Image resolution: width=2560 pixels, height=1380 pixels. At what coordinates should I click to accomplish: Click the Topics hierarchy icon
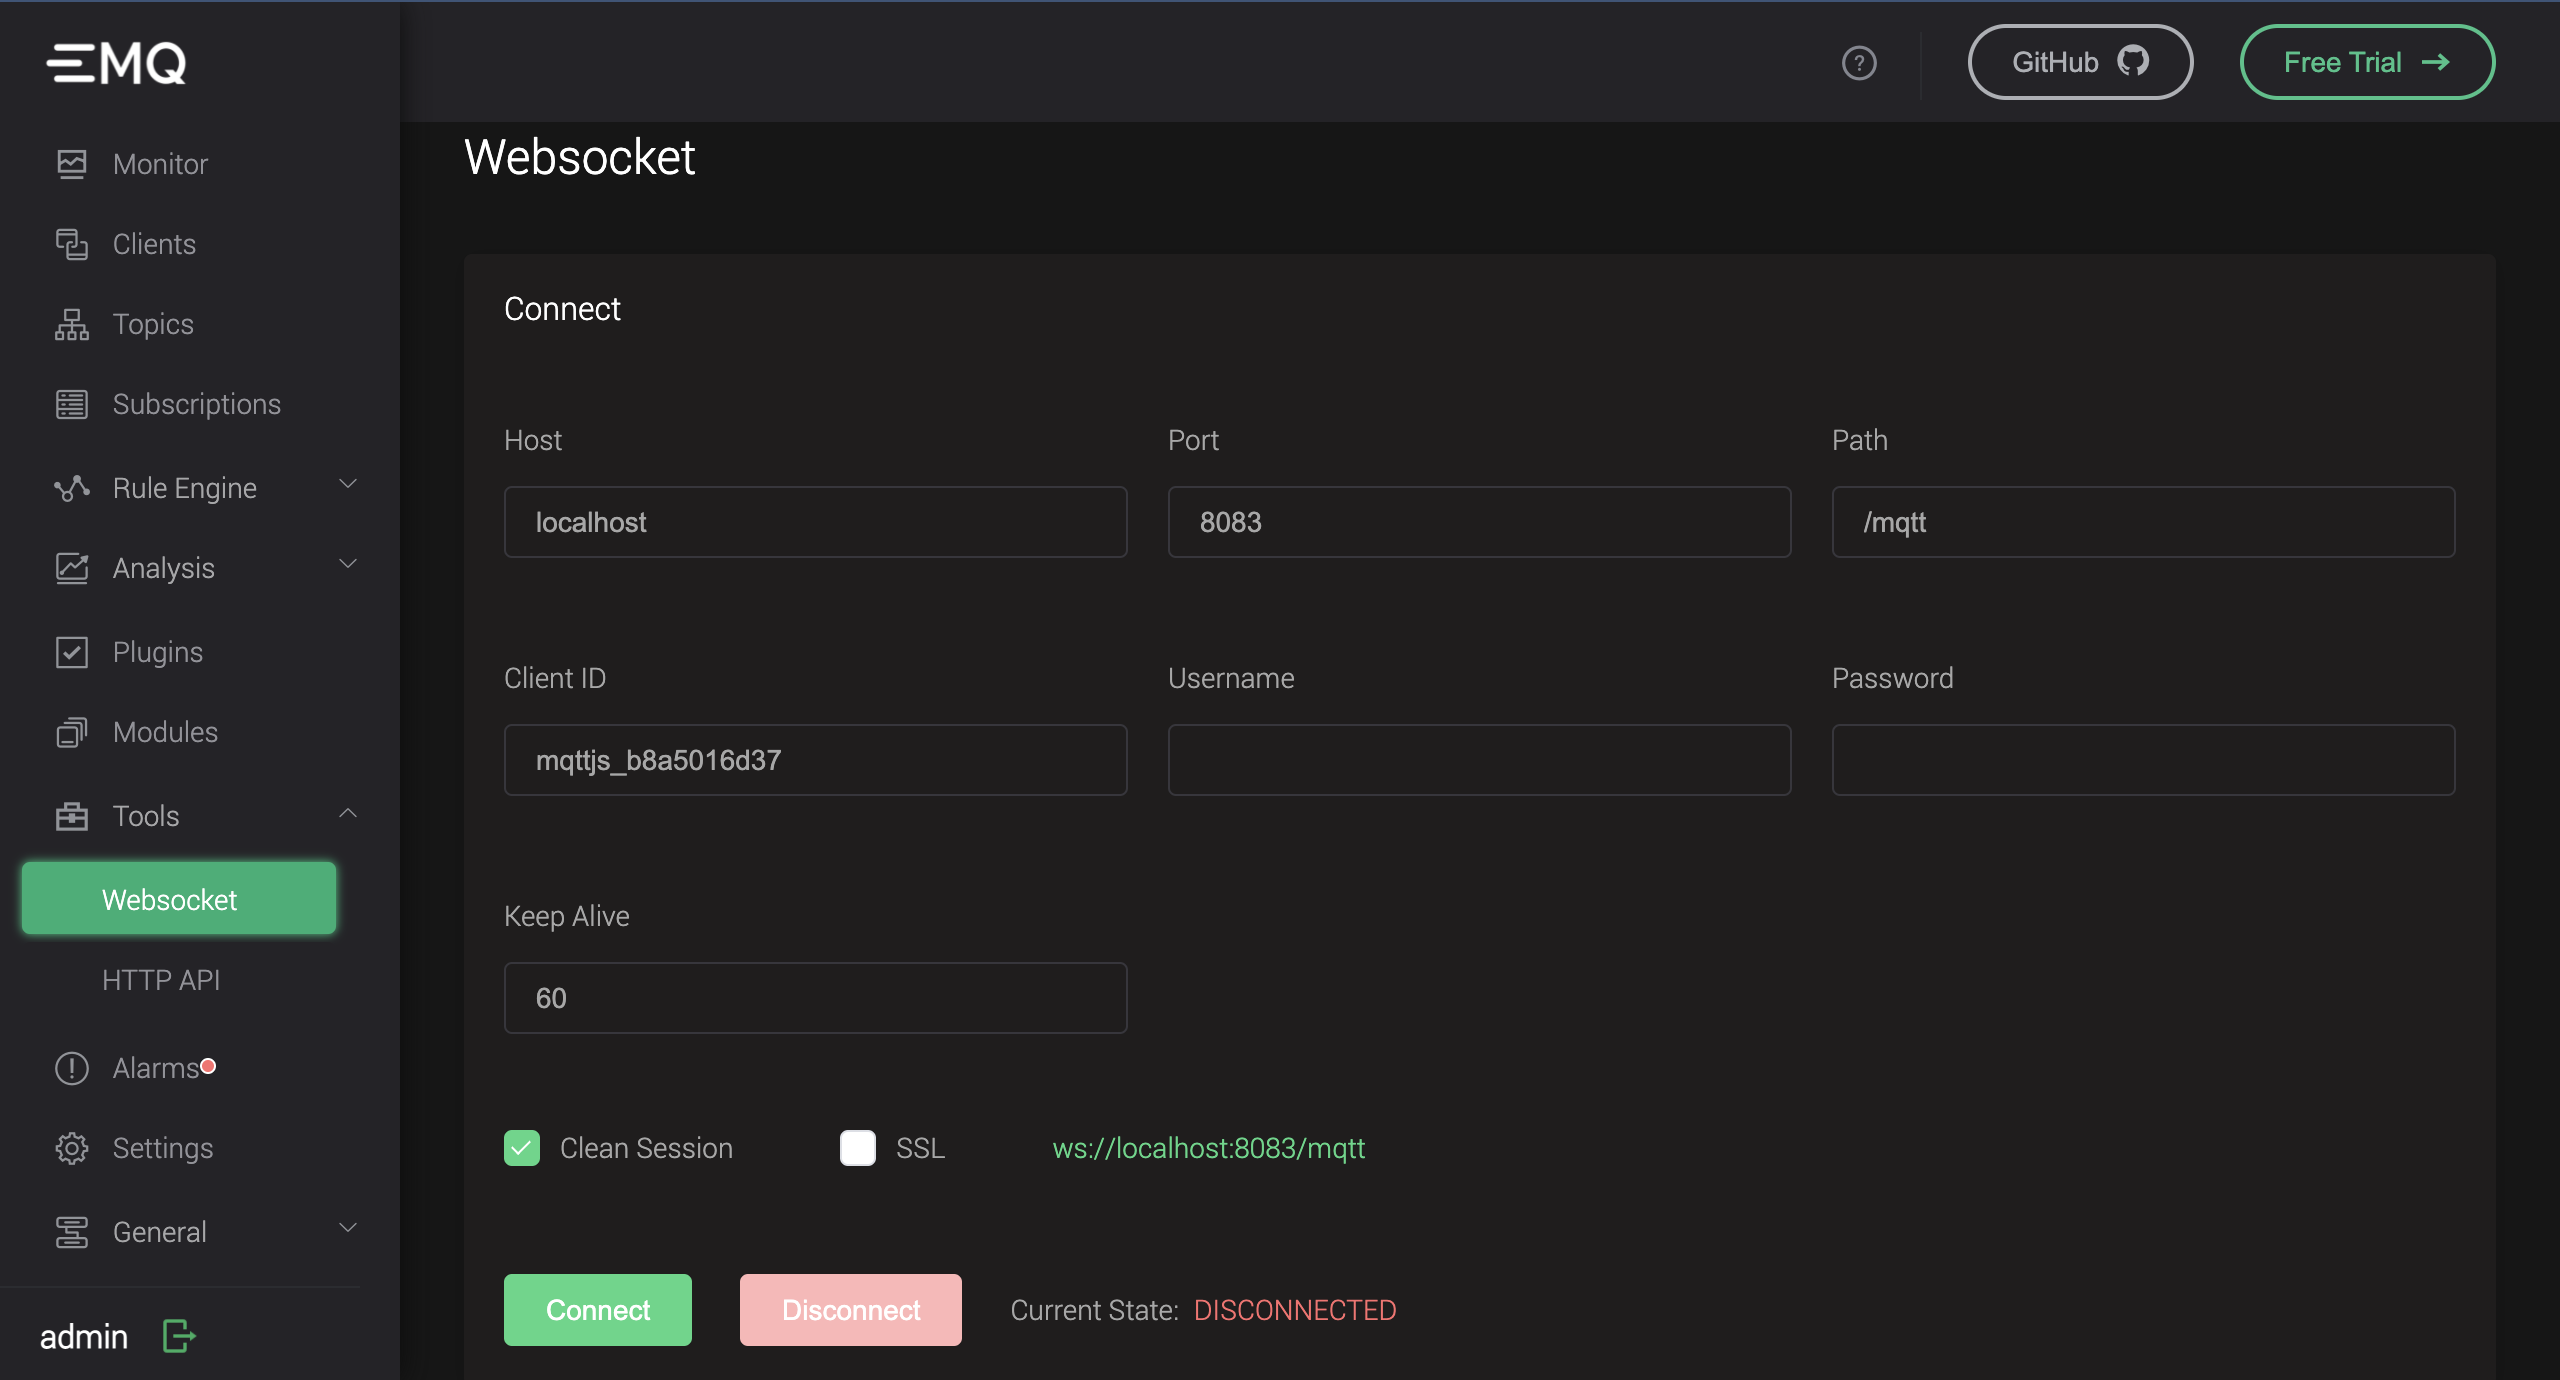point(72,324)
